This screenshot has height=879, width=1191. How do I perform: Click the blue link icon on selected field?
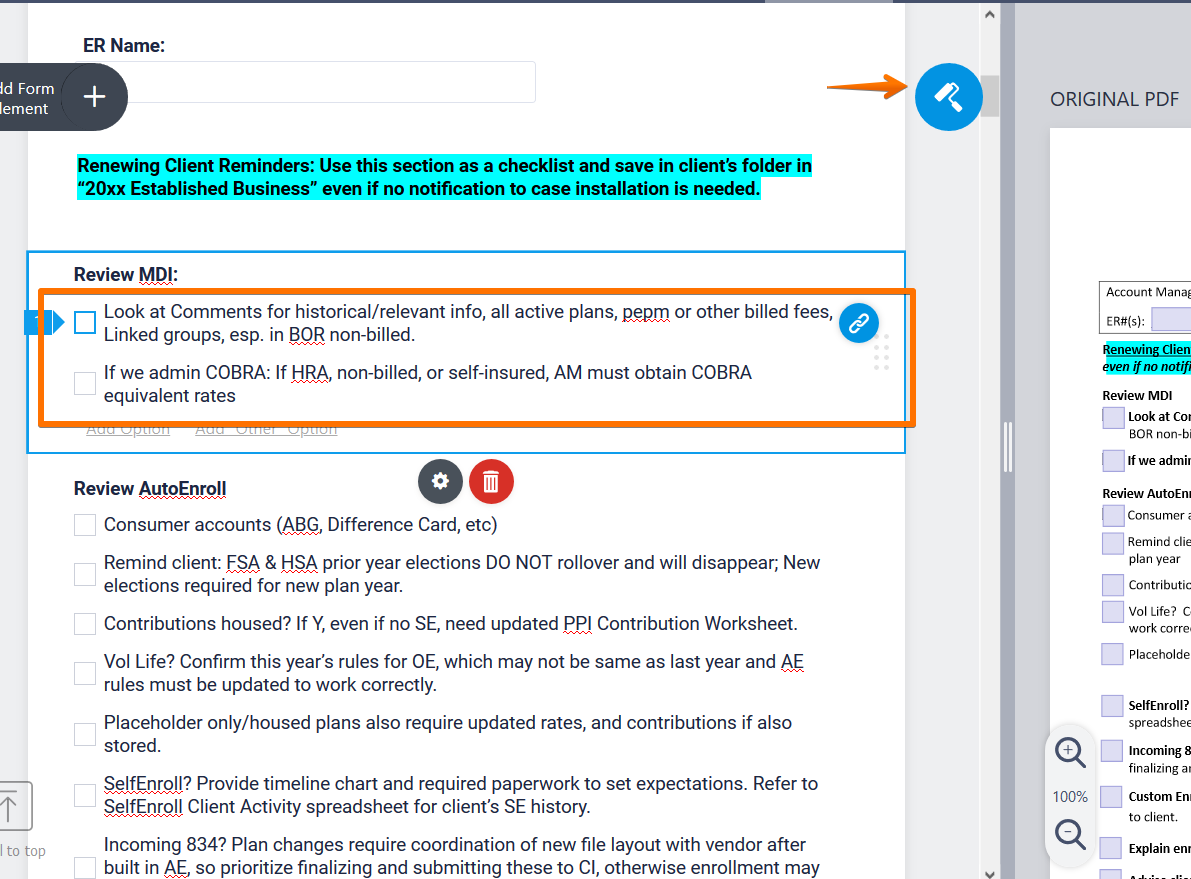pos(858,323)
